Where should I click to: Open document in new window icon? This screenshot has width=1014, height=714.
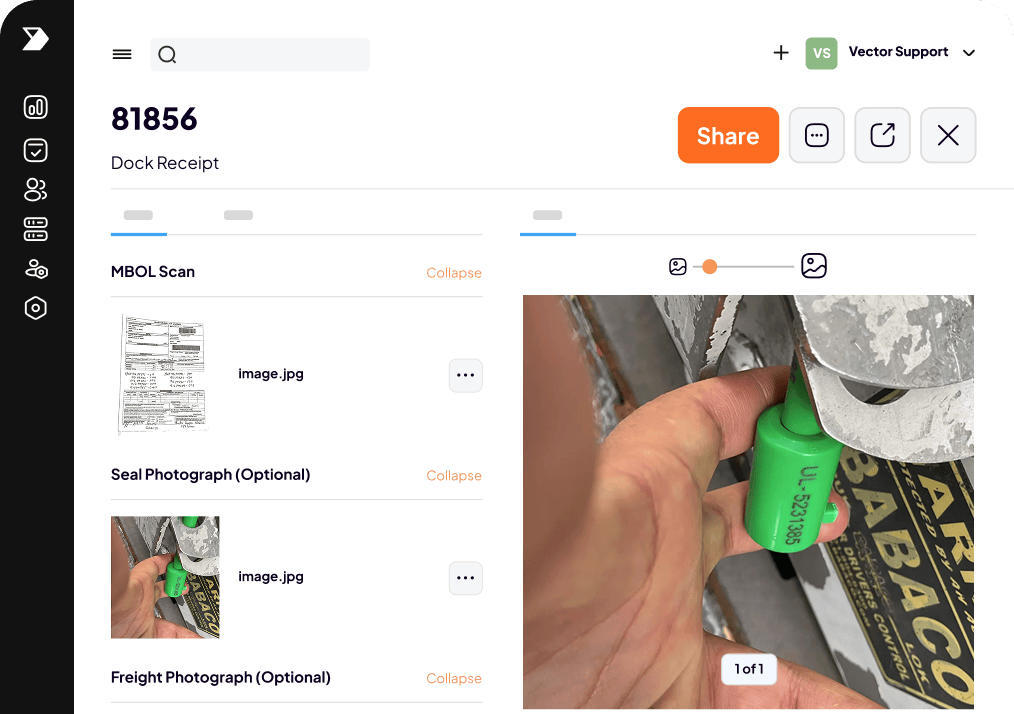[882, 135]
